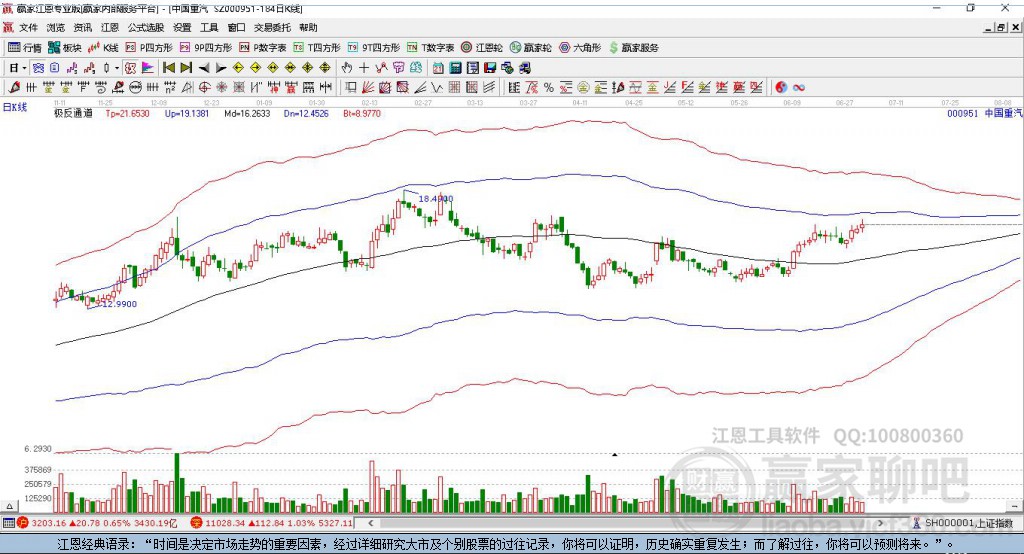Click the horizontal scrollbar right arrow
The image size is (1024, 554).
pyautogui.click(x=880, y=523)
